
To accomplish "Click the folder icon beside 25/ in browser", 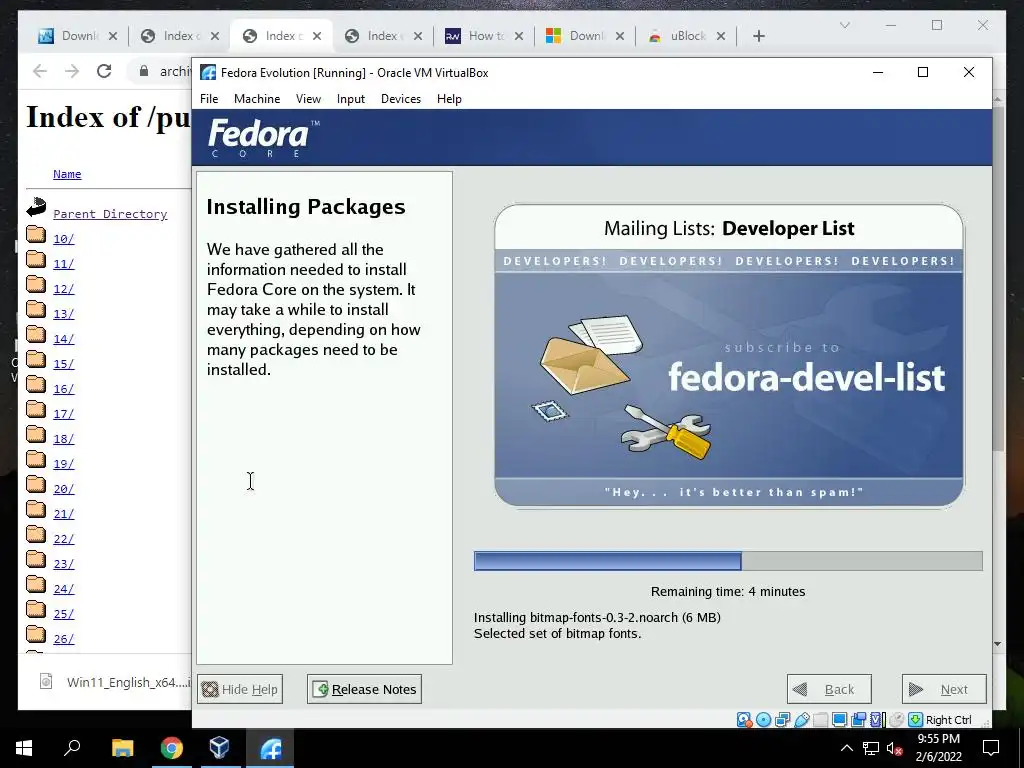I will click(x=36, y=609).
